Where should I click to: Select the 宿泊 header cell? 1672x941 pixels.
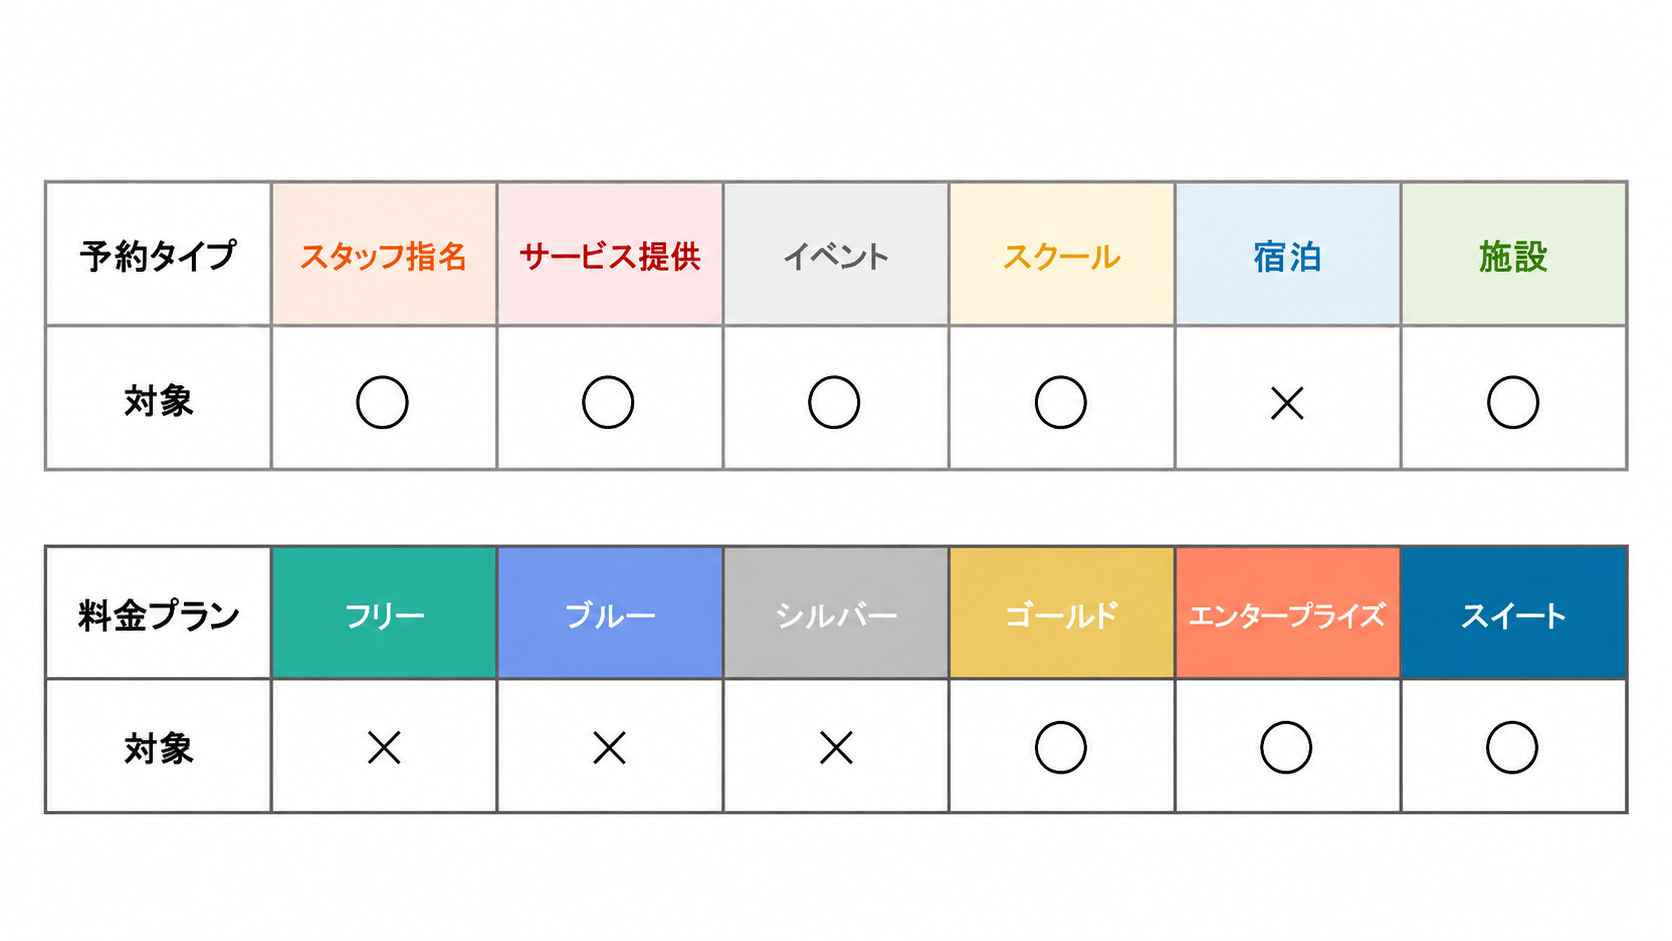(1287, 254)
